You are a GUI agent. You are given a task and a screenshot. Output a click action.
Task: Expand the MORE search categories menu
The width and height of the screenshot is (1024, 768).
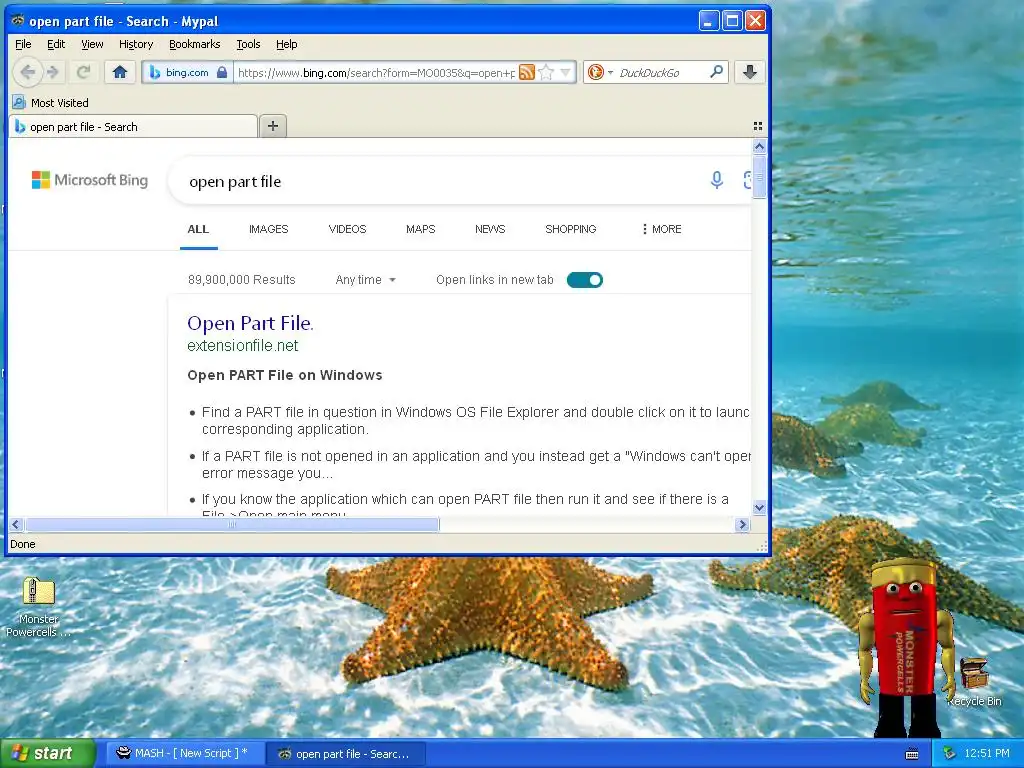[662, 229]
